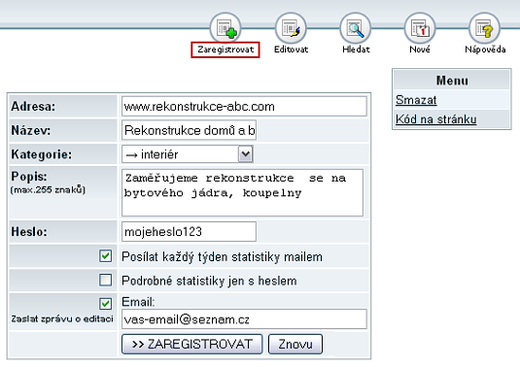
Task: Open the Kód na stránku link
Action: [x=436, y=119]
